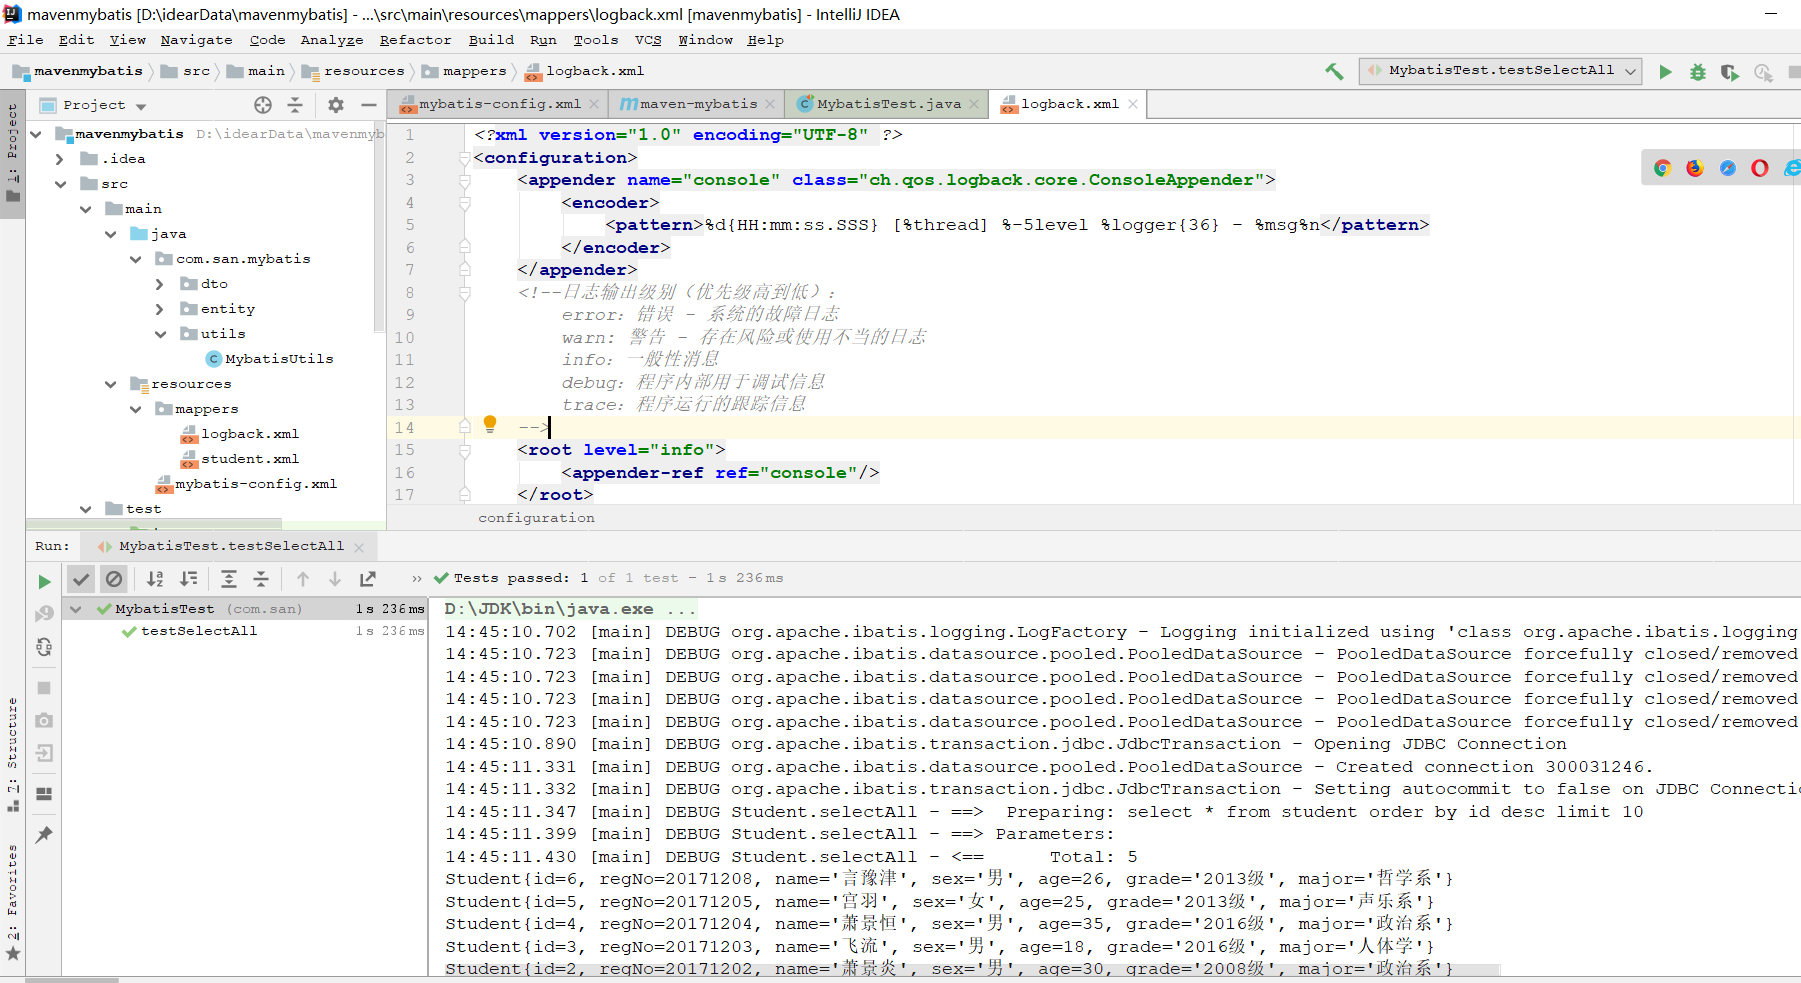This screenshot has height=983, width=1801.
Task: Open file in Firefox browser icon
Action: coord(1694,168)
